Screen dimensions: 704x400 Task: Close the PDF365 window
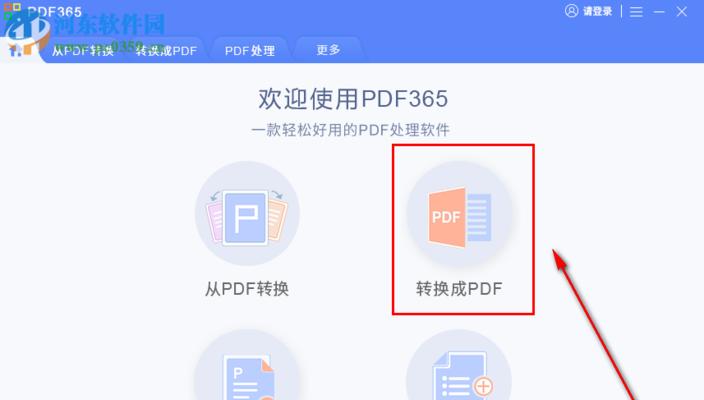tap(682, 12)
